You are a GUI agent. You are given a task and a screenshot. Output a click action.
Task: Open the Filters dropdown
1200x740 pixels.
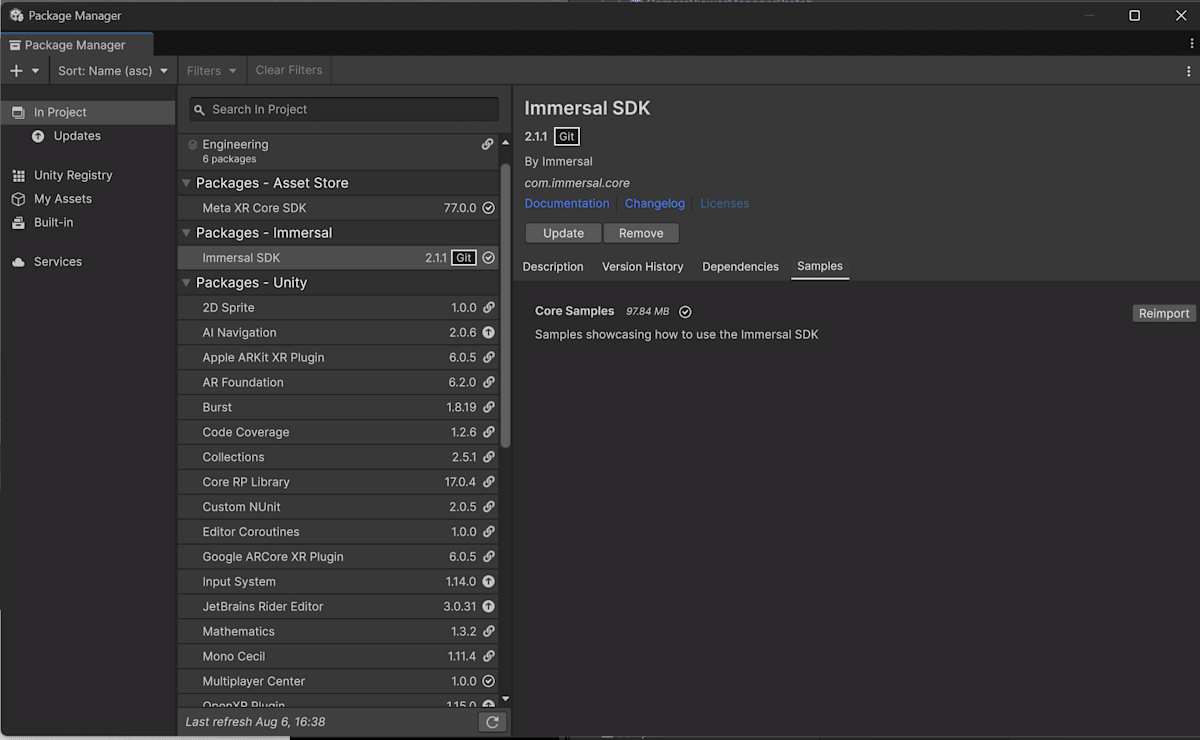(212, 71)
